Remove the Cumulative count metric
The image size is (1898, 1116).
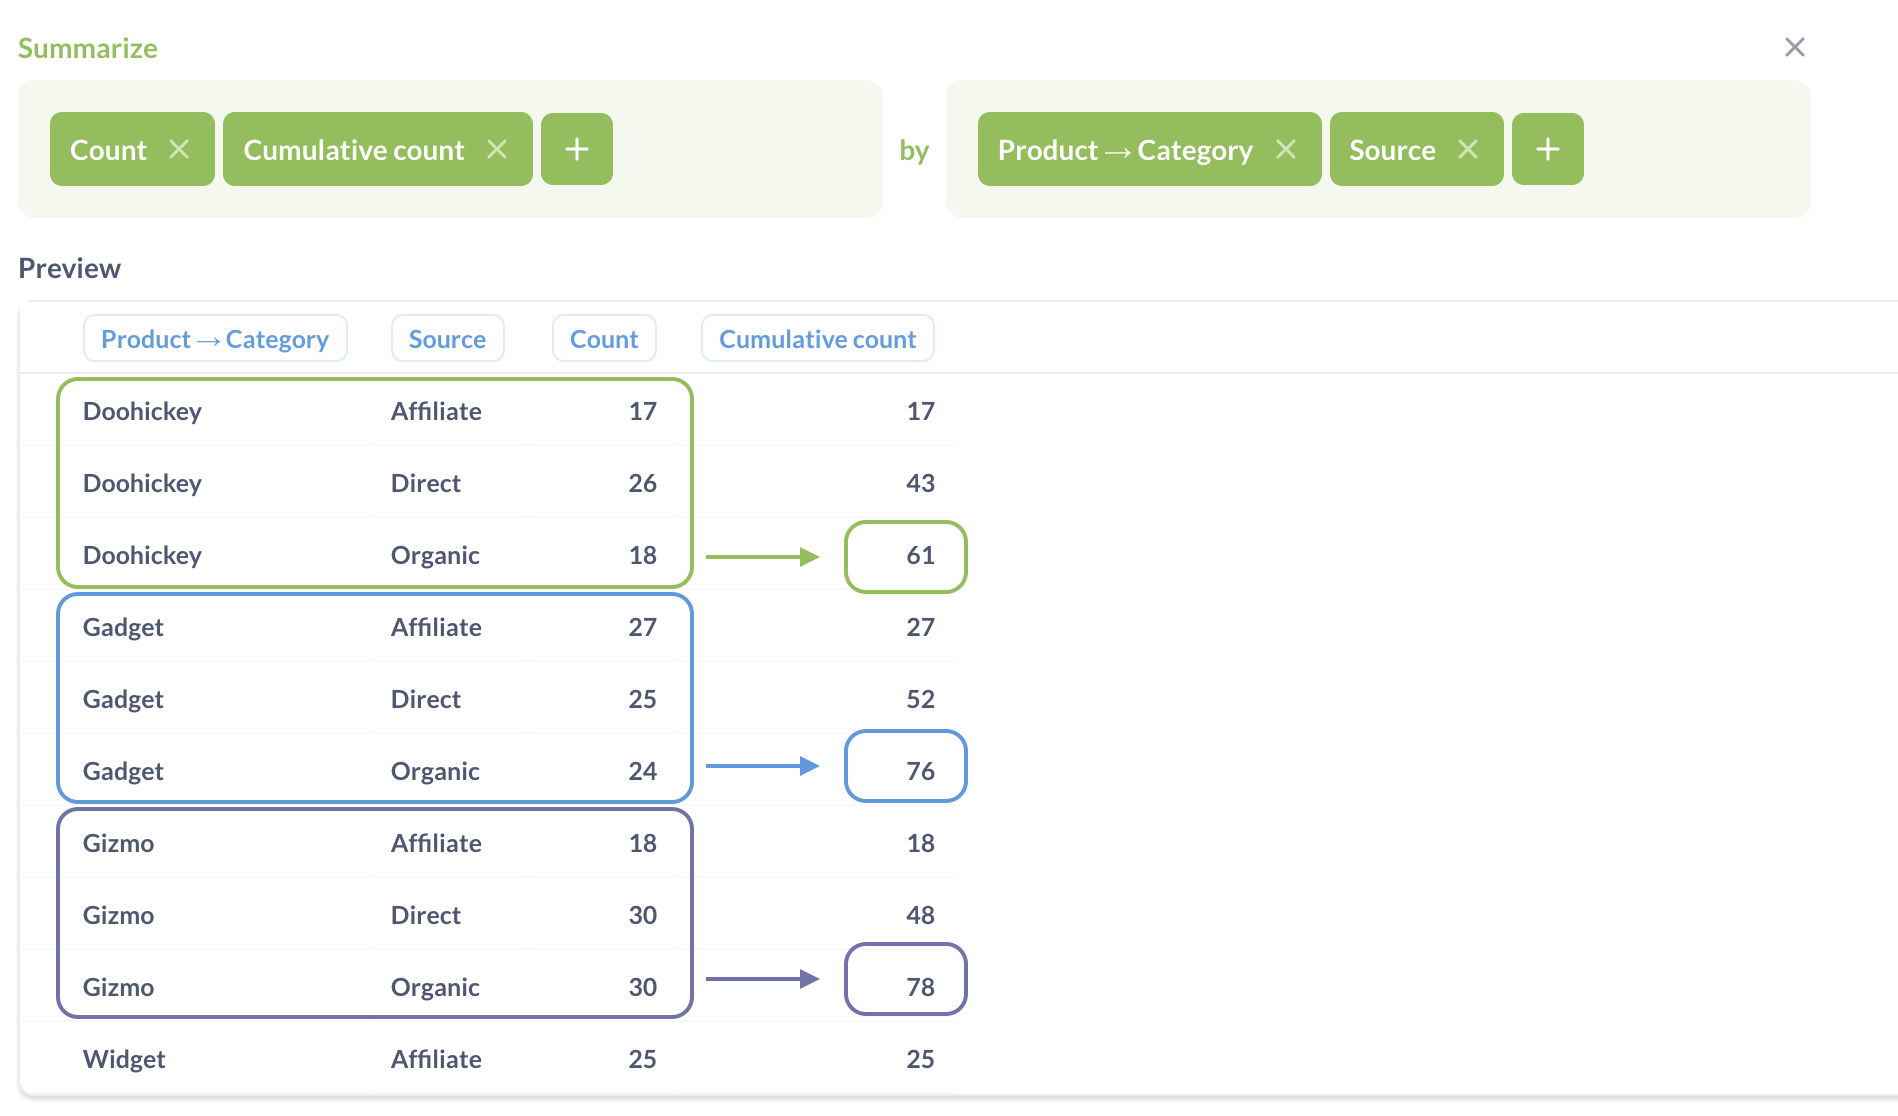[x=497, y=149]
